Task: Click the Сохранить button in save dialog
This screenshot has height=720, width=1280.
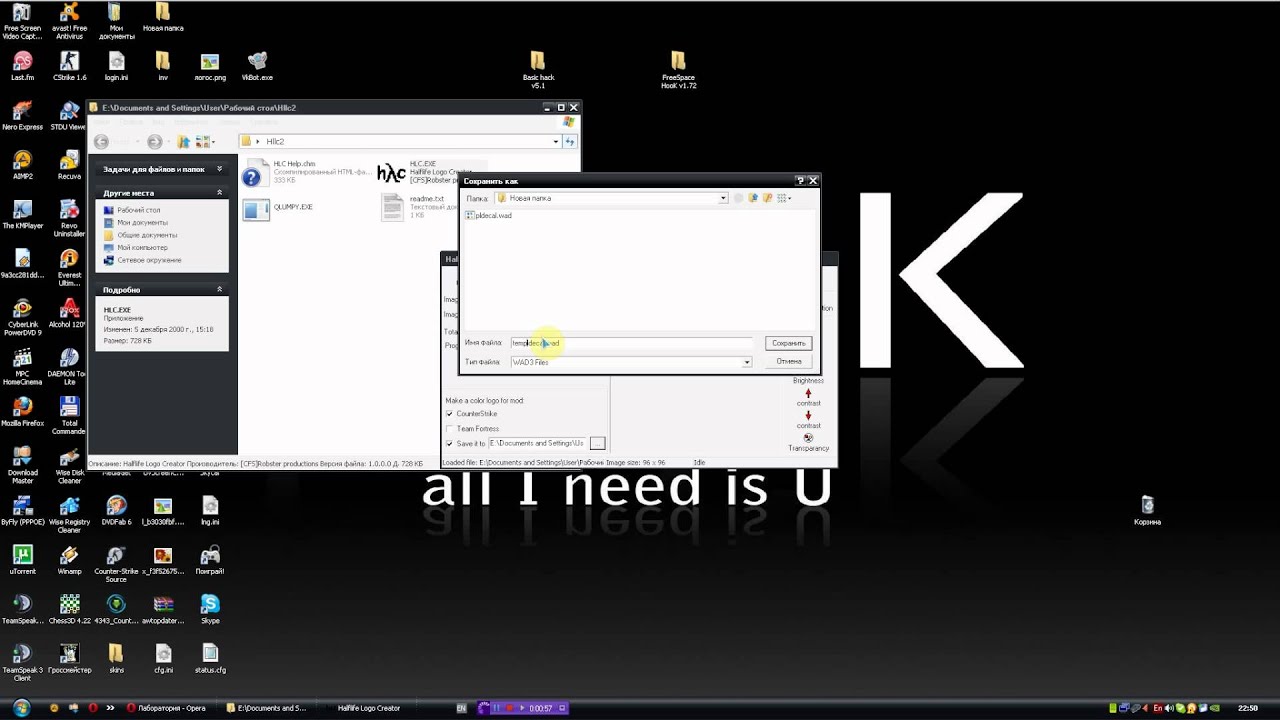Action: [788, 343]
